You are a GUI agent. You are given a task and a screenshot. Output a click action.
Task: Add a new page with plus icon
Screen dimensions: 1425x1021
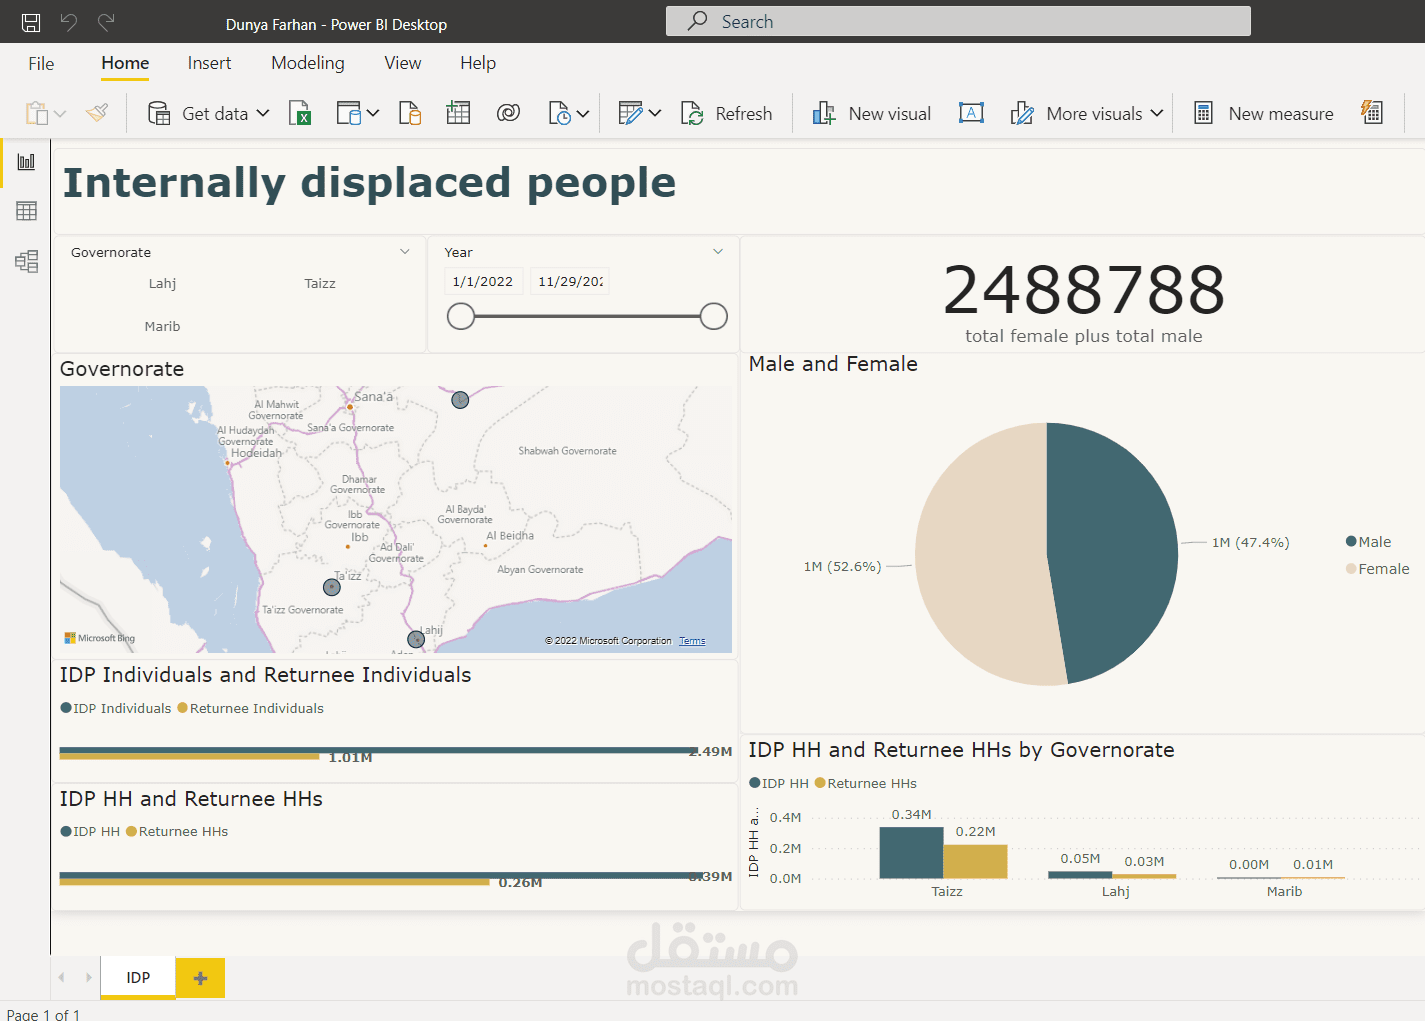[x=200, y=978]
